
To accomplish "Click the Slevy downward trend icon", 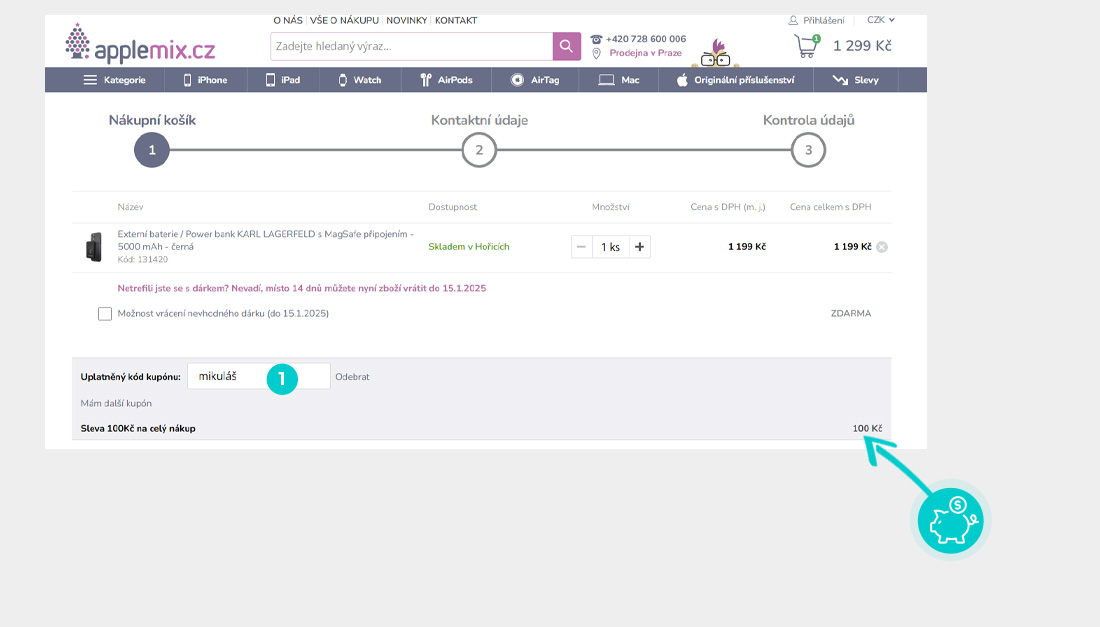I will point(840,80).
